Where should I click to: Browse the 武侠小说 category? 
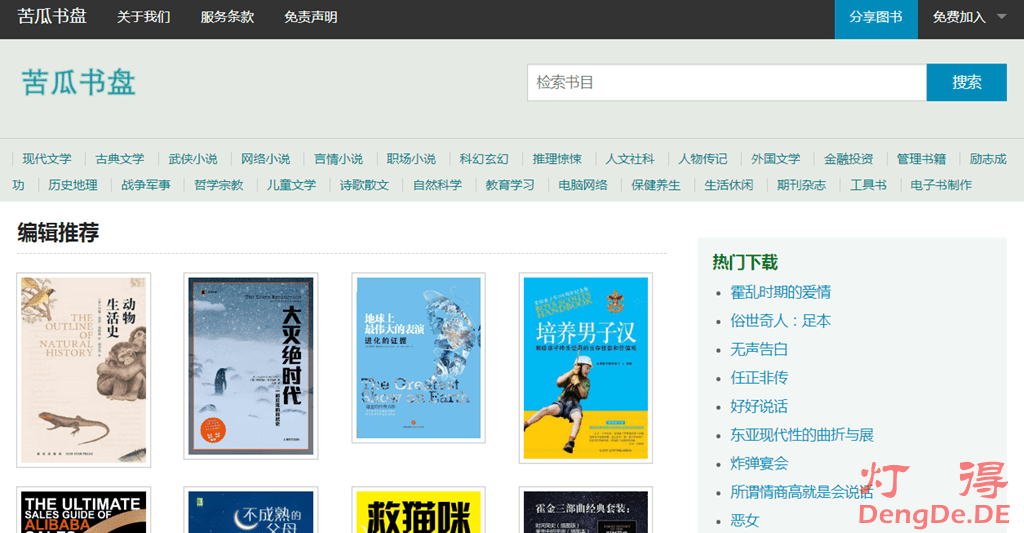click(193, 159)
